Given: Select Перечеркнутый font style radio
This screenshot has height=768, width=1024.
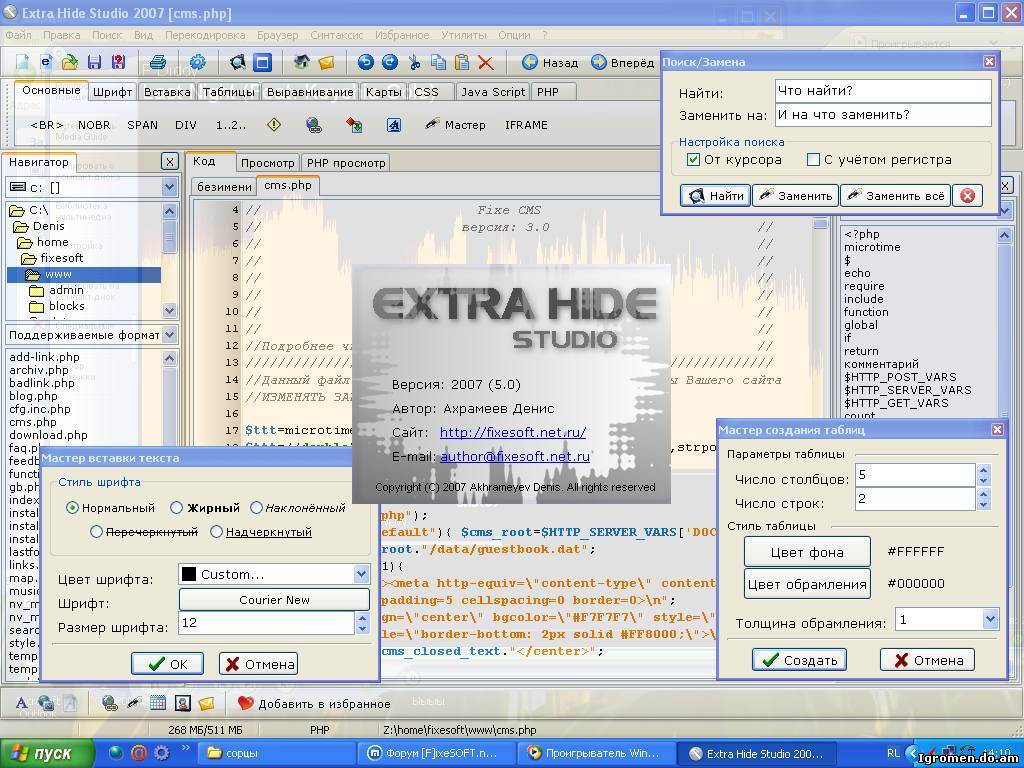Looking at the screenshot, I should pos(96,532).
